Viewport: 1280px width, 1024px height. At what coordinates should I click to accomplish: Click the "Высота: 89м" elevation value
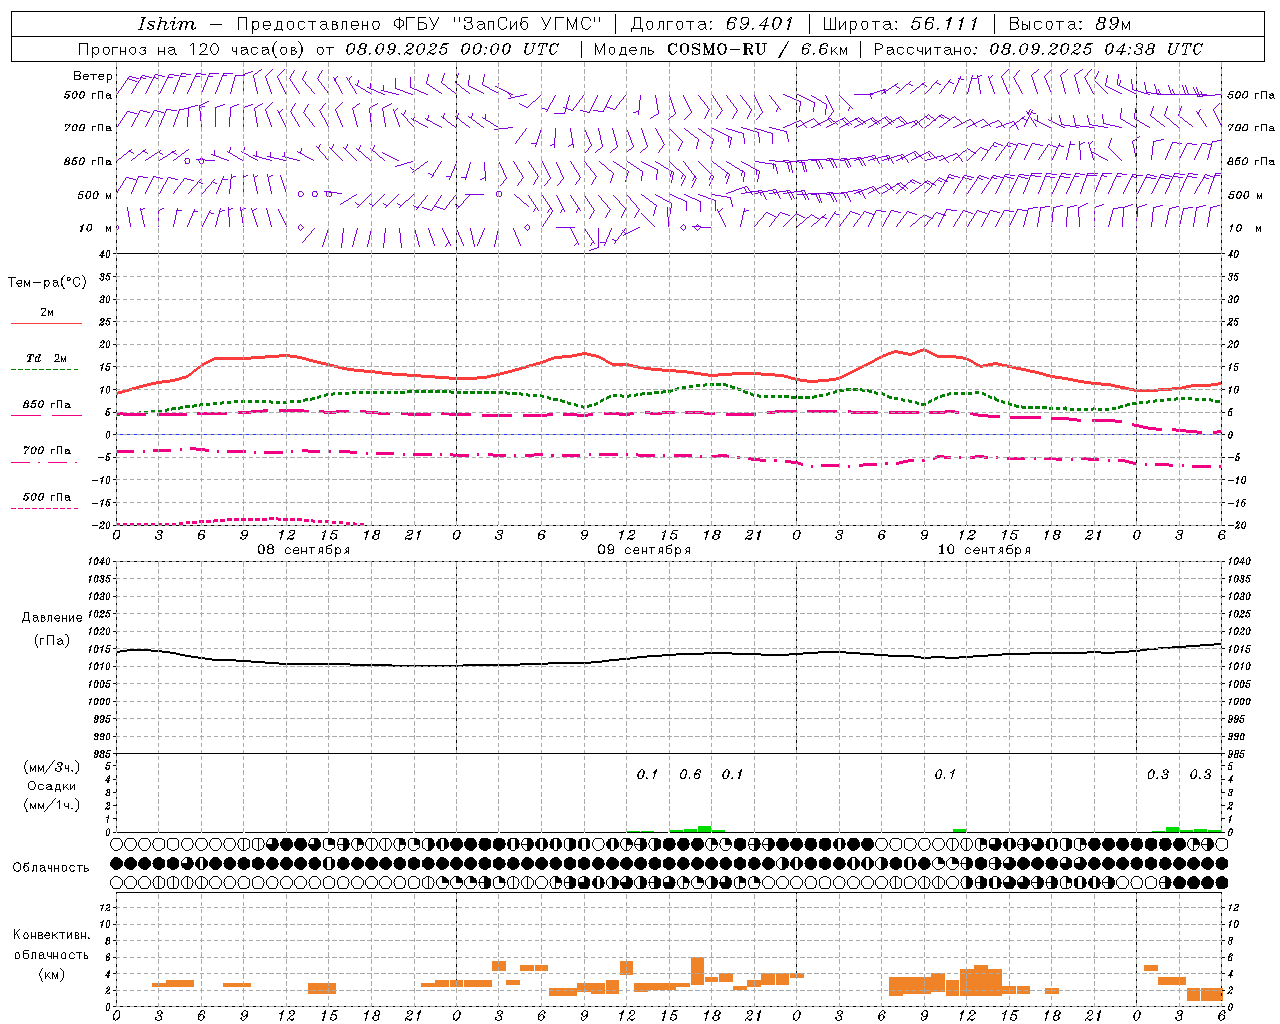[1070, 24]
